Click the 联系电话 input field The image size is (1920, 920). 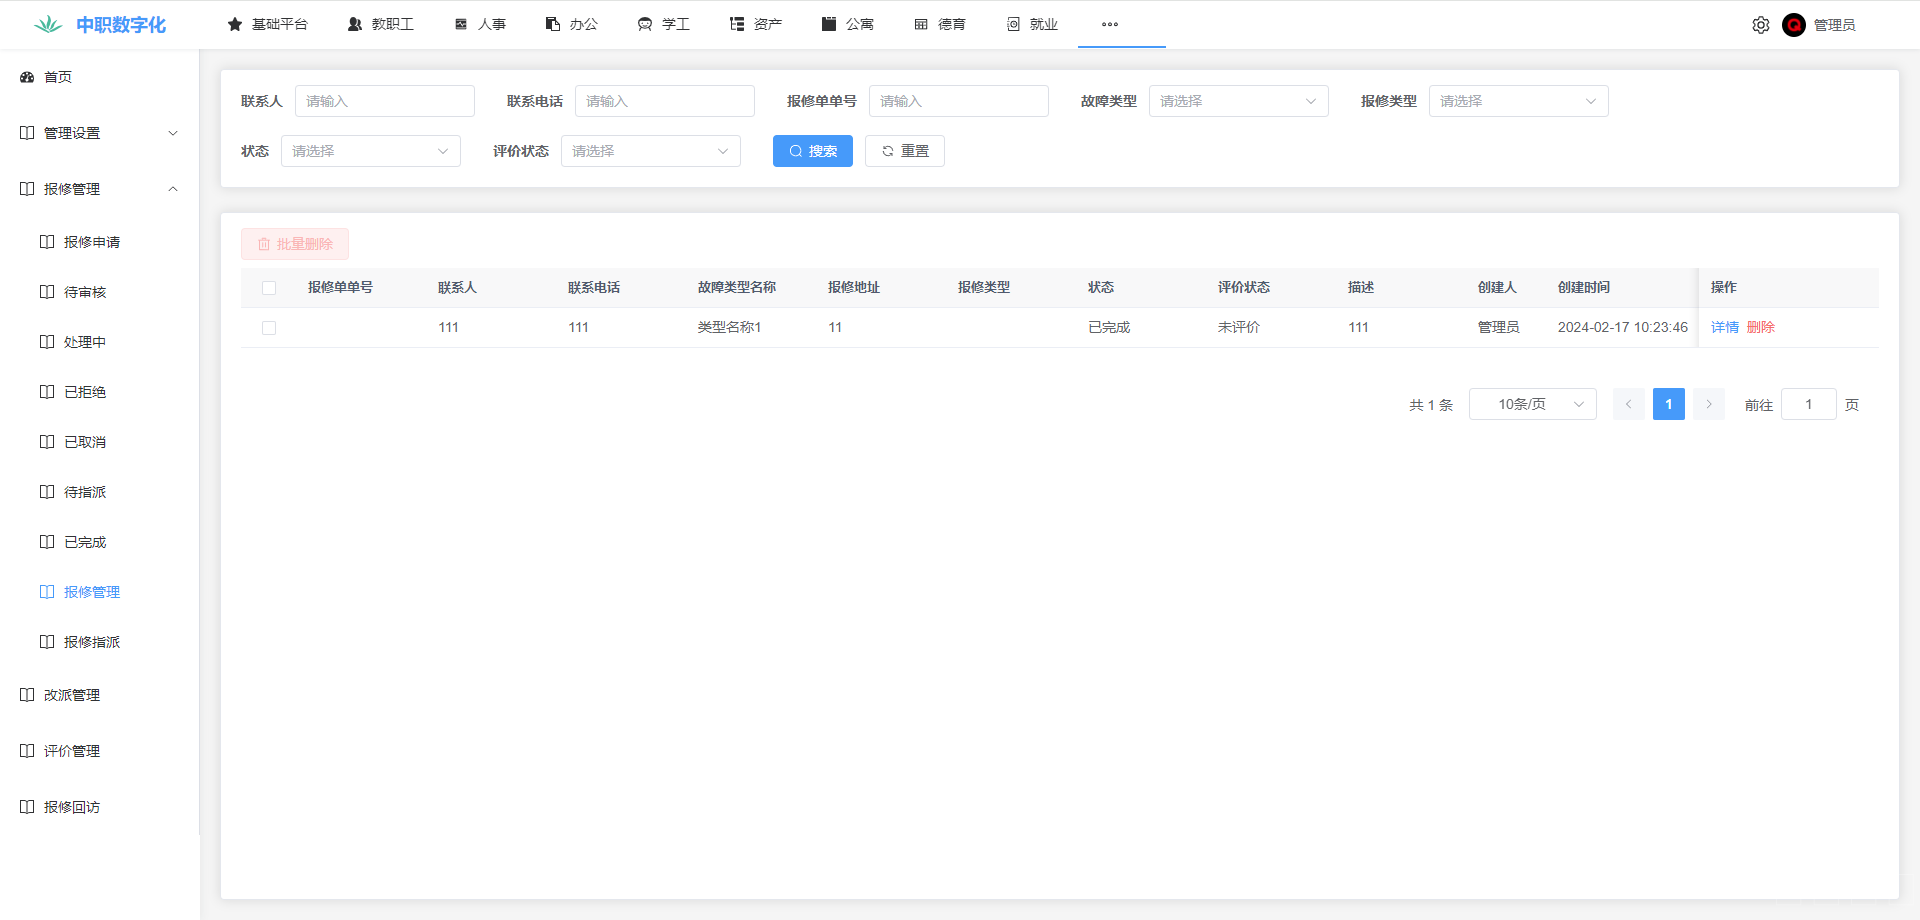(x=664, y=101)
